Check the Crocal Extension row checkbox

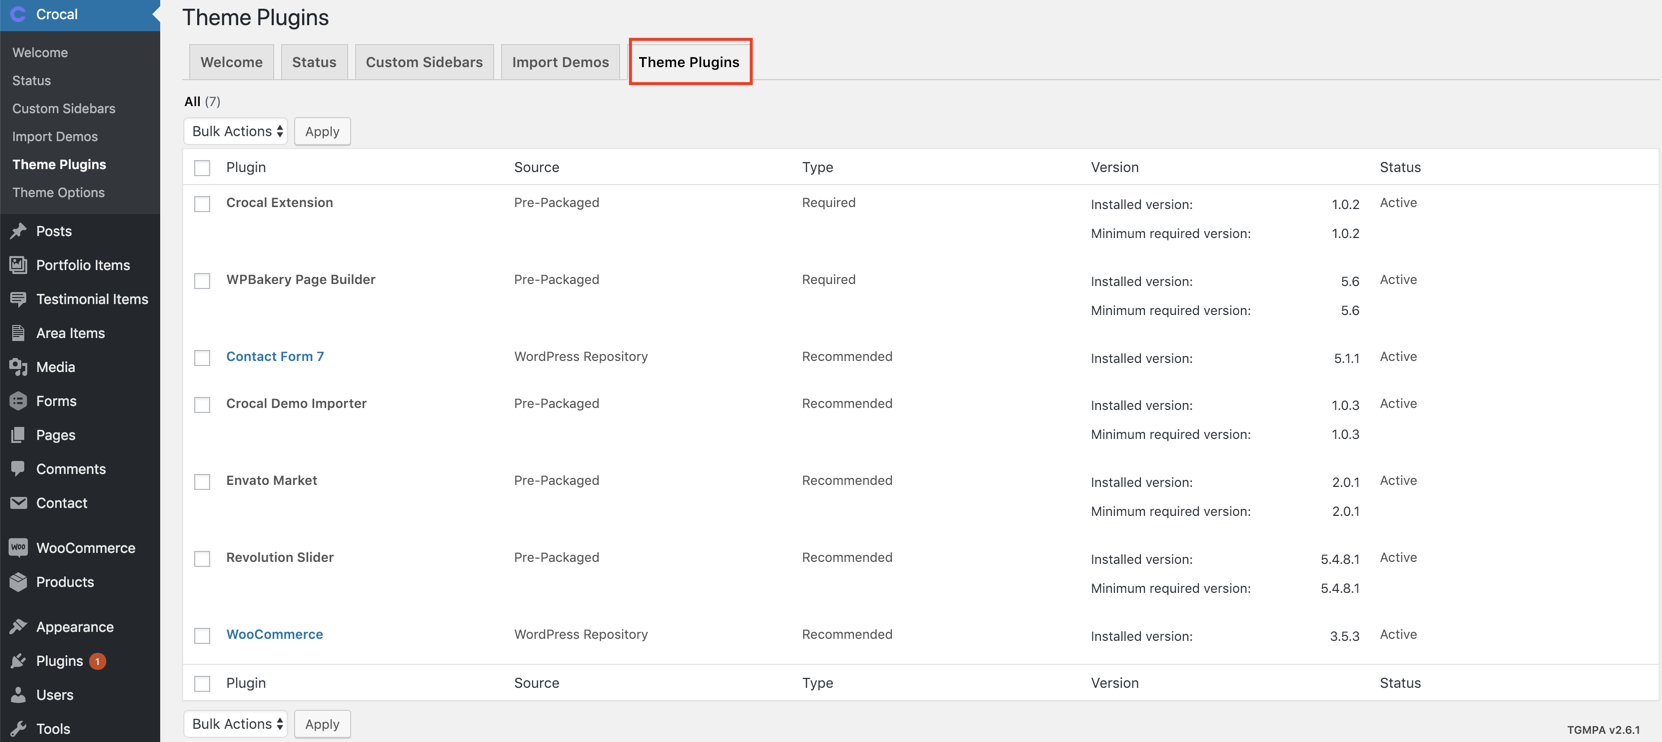pyautogui.click(x=202, y=204)
